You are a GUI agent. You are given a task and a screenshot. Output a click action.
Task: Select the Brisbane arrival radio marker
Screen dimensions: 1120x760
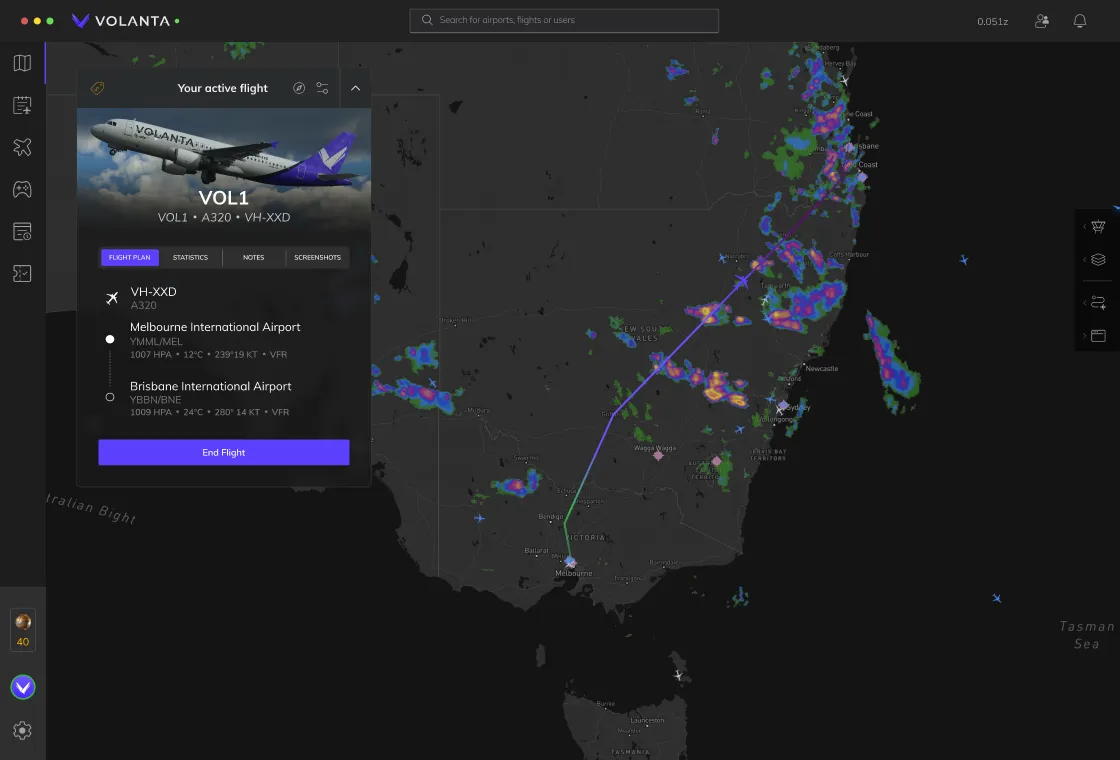click(x=110, y=396)
